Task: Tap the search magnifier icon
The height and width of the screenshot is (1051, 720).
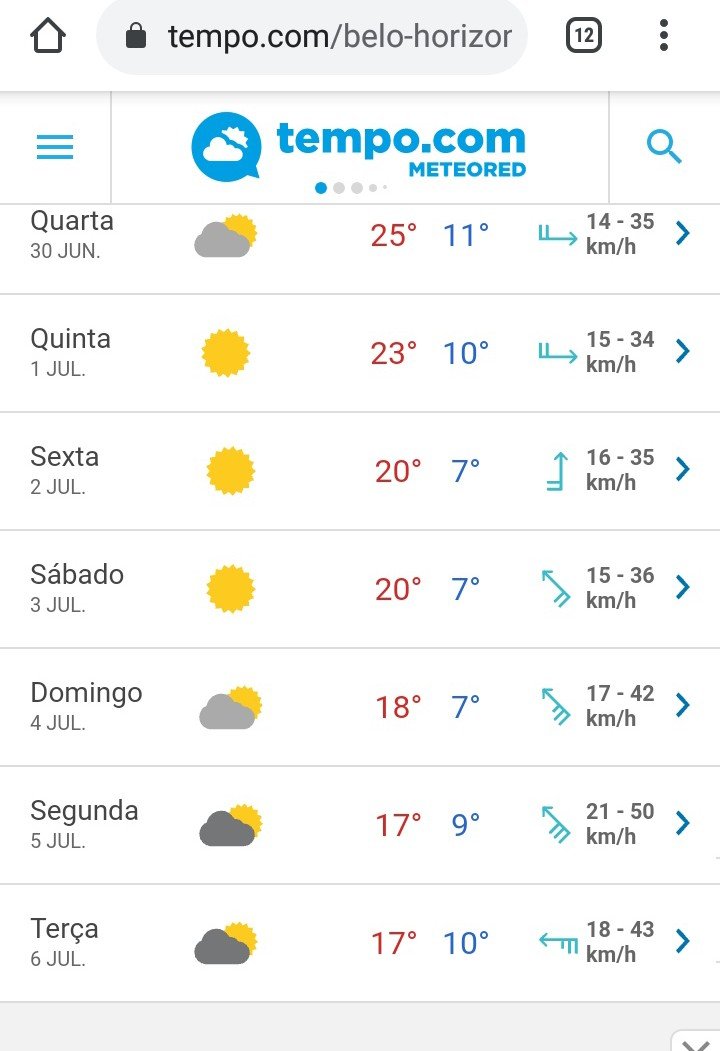Action: pos(664,147)
